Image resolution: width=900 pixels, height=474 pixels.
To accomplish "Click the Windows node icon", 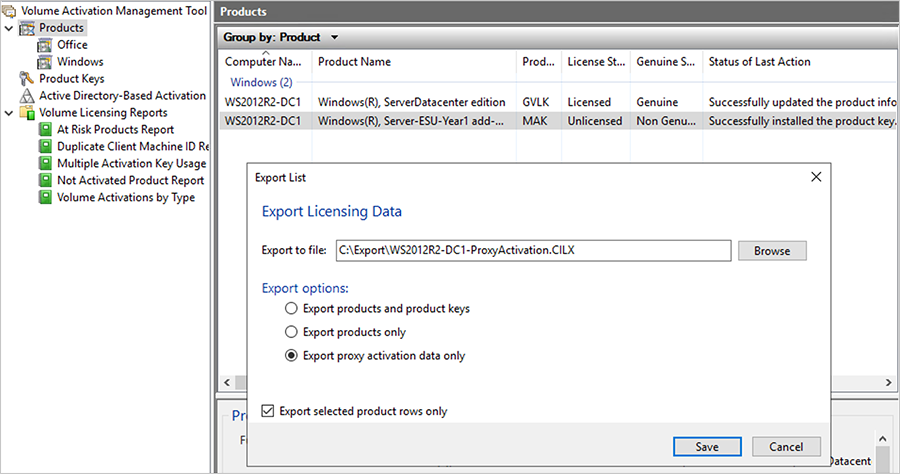I will (45, 62).
